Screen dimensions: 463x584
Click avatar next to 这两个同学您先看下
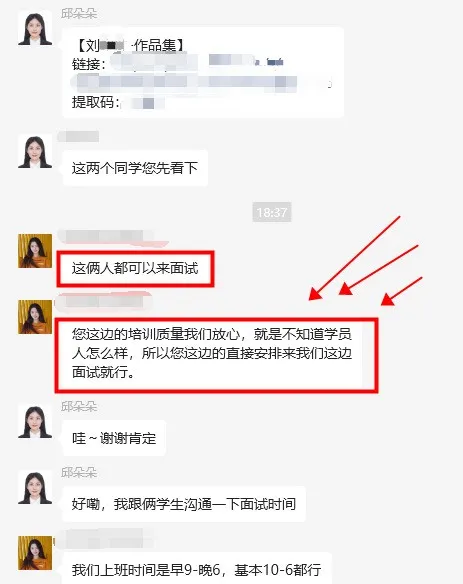coord(35,151)
